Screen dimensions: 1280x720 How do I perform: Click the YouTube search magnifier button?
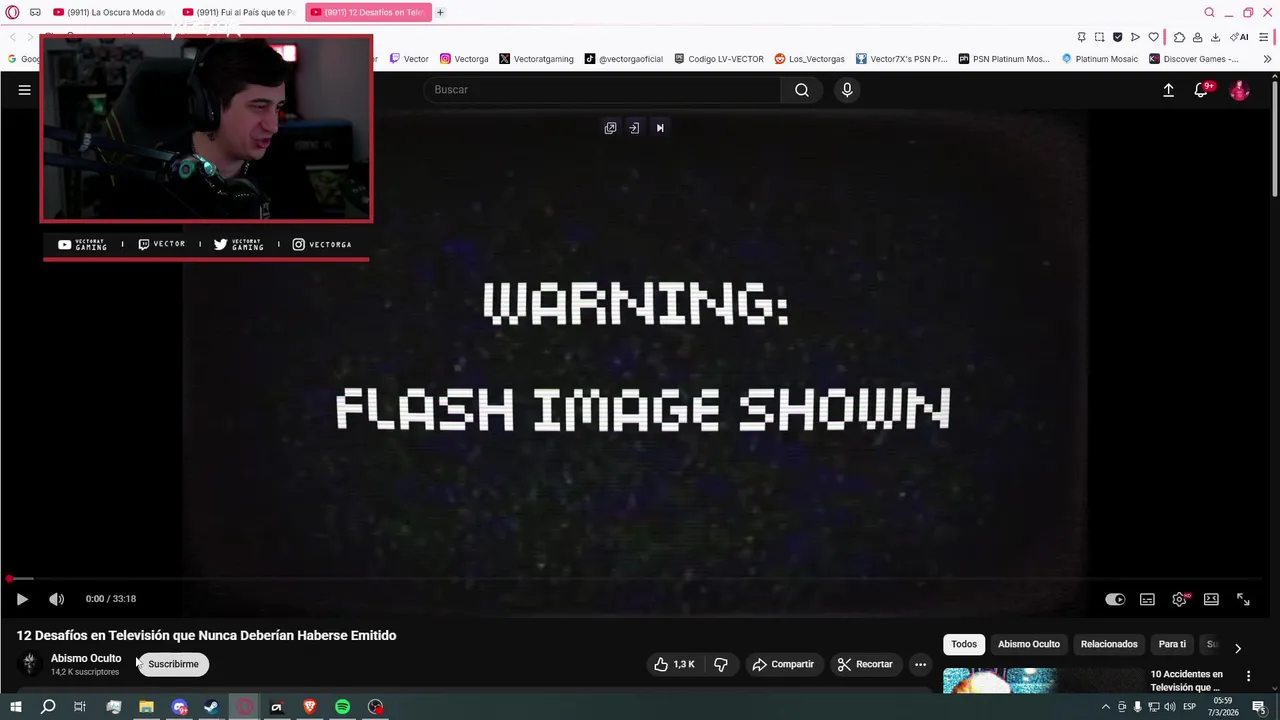(x=802, y=90)
